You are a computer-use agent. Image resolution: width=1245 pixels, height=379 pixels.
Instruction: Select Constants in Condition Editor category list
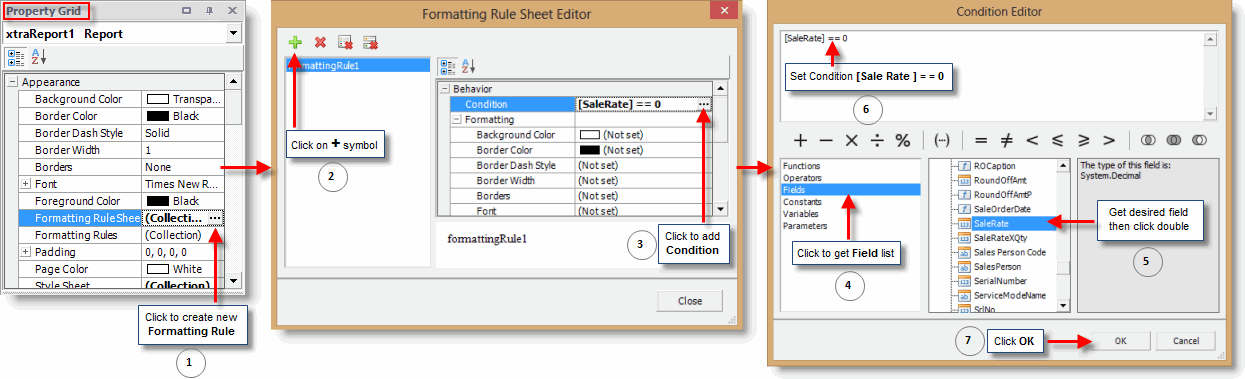(802, 201)
